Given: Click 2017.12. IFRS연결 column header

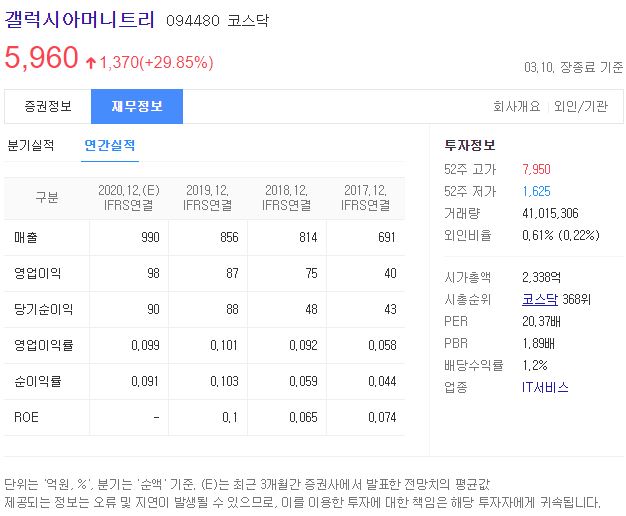Looking at the screenshot, I should (x=366, y=198).
